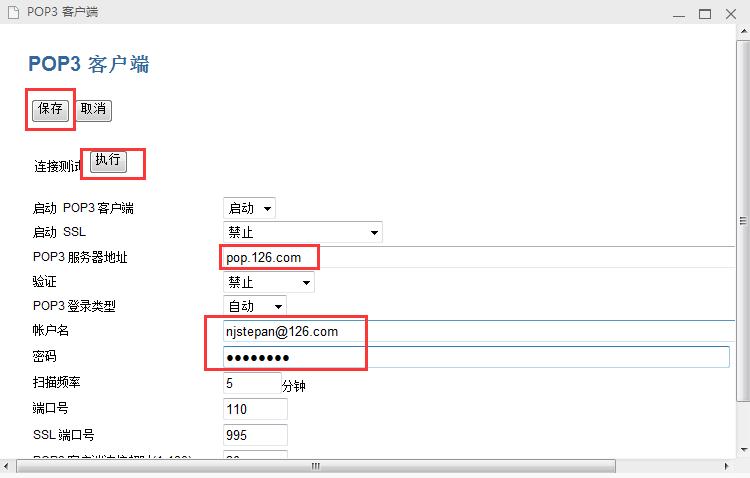This screenshot has height=478, width=750.
Task: Click the 帐户名 field with njstepan@126.com
Action: [x=479, y=331]
